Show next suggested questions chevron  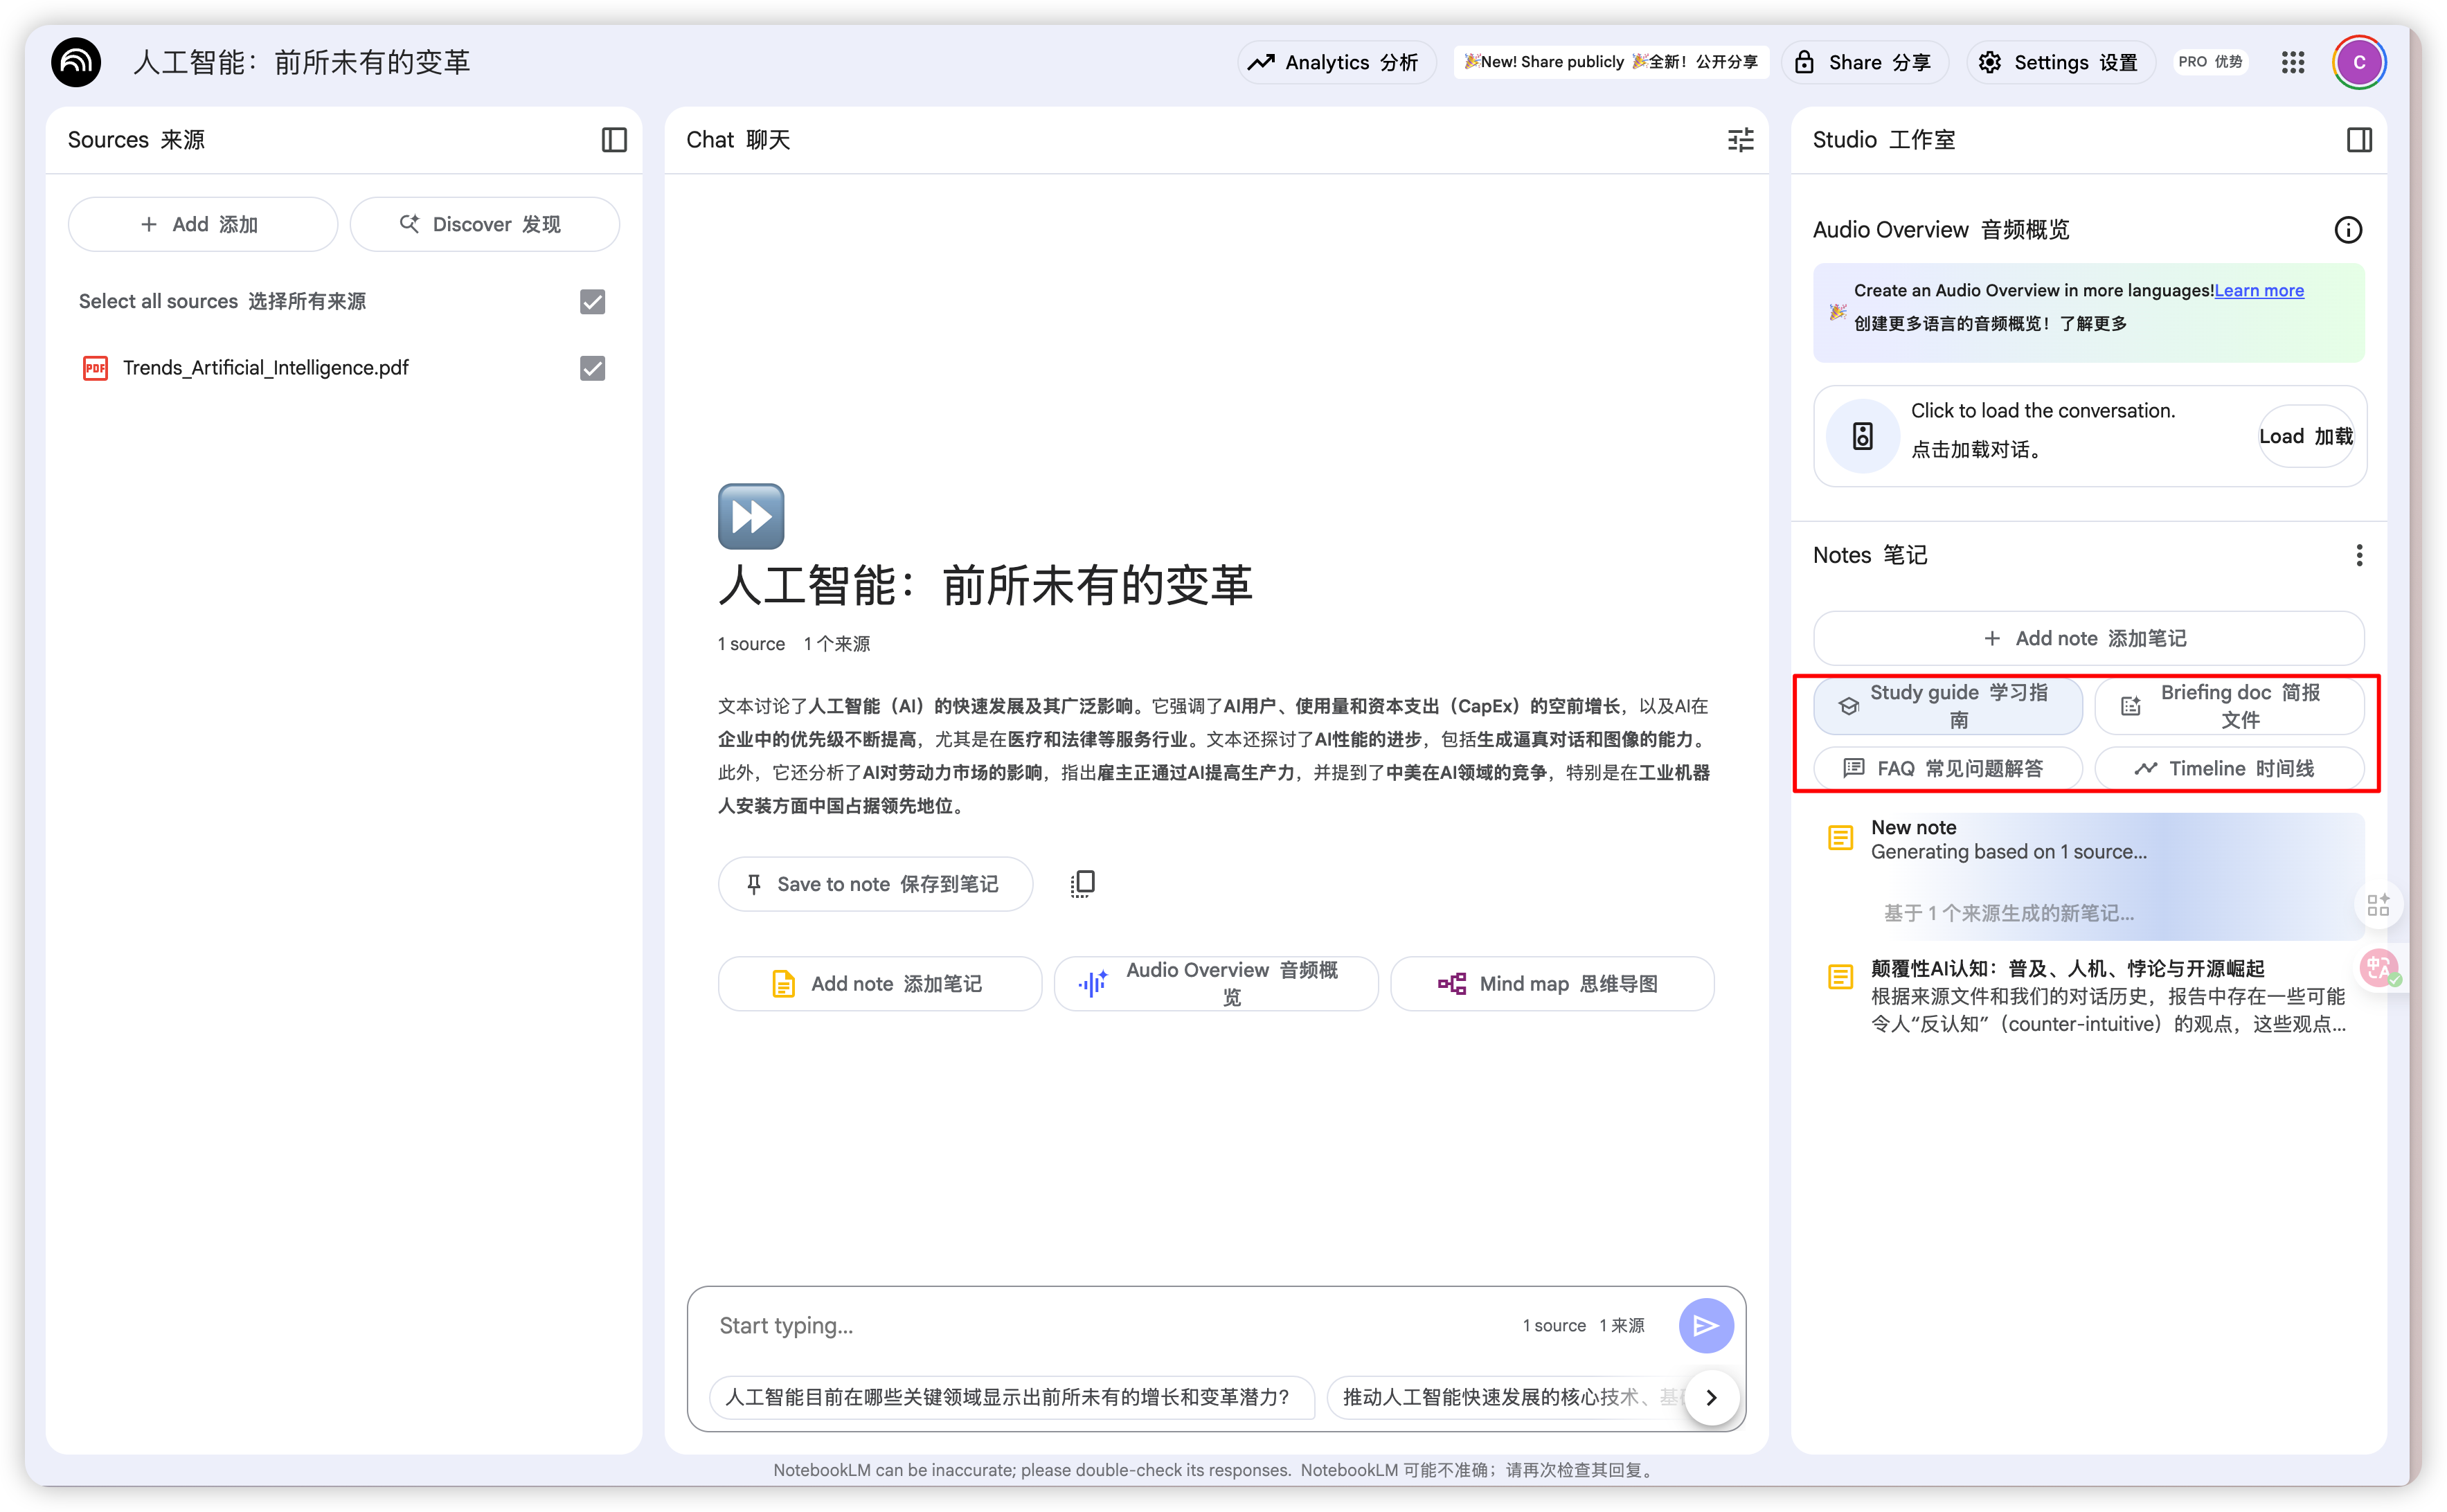point(1711,1397)
